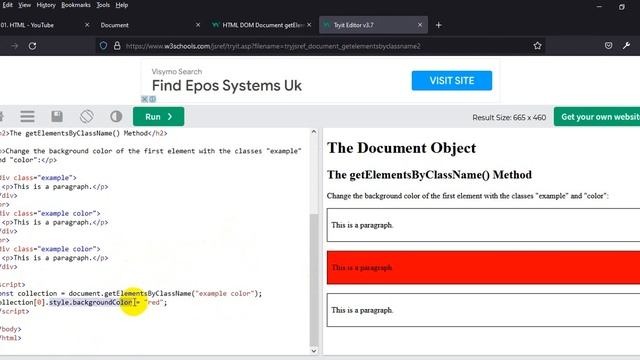The height and width of the screenshot is (360, 640).
Task: Open the History menu
Action: [46, 5]
